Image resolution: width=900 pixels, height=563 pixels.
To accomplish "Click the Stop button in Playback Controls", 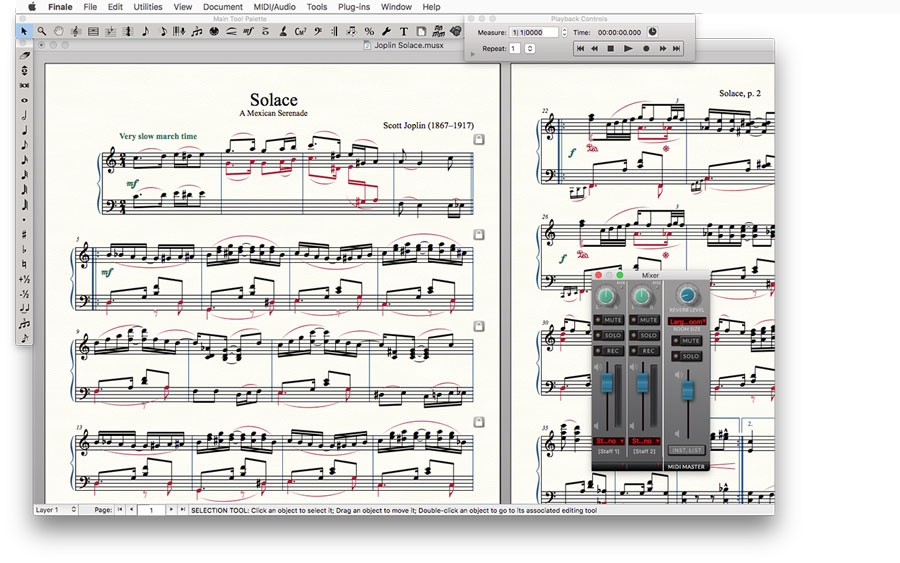I will 611,49.
